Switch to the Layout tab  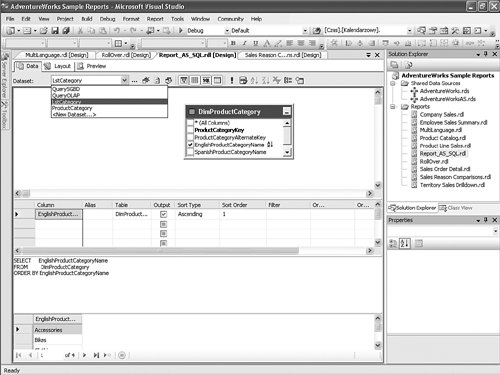coord(59,66)
